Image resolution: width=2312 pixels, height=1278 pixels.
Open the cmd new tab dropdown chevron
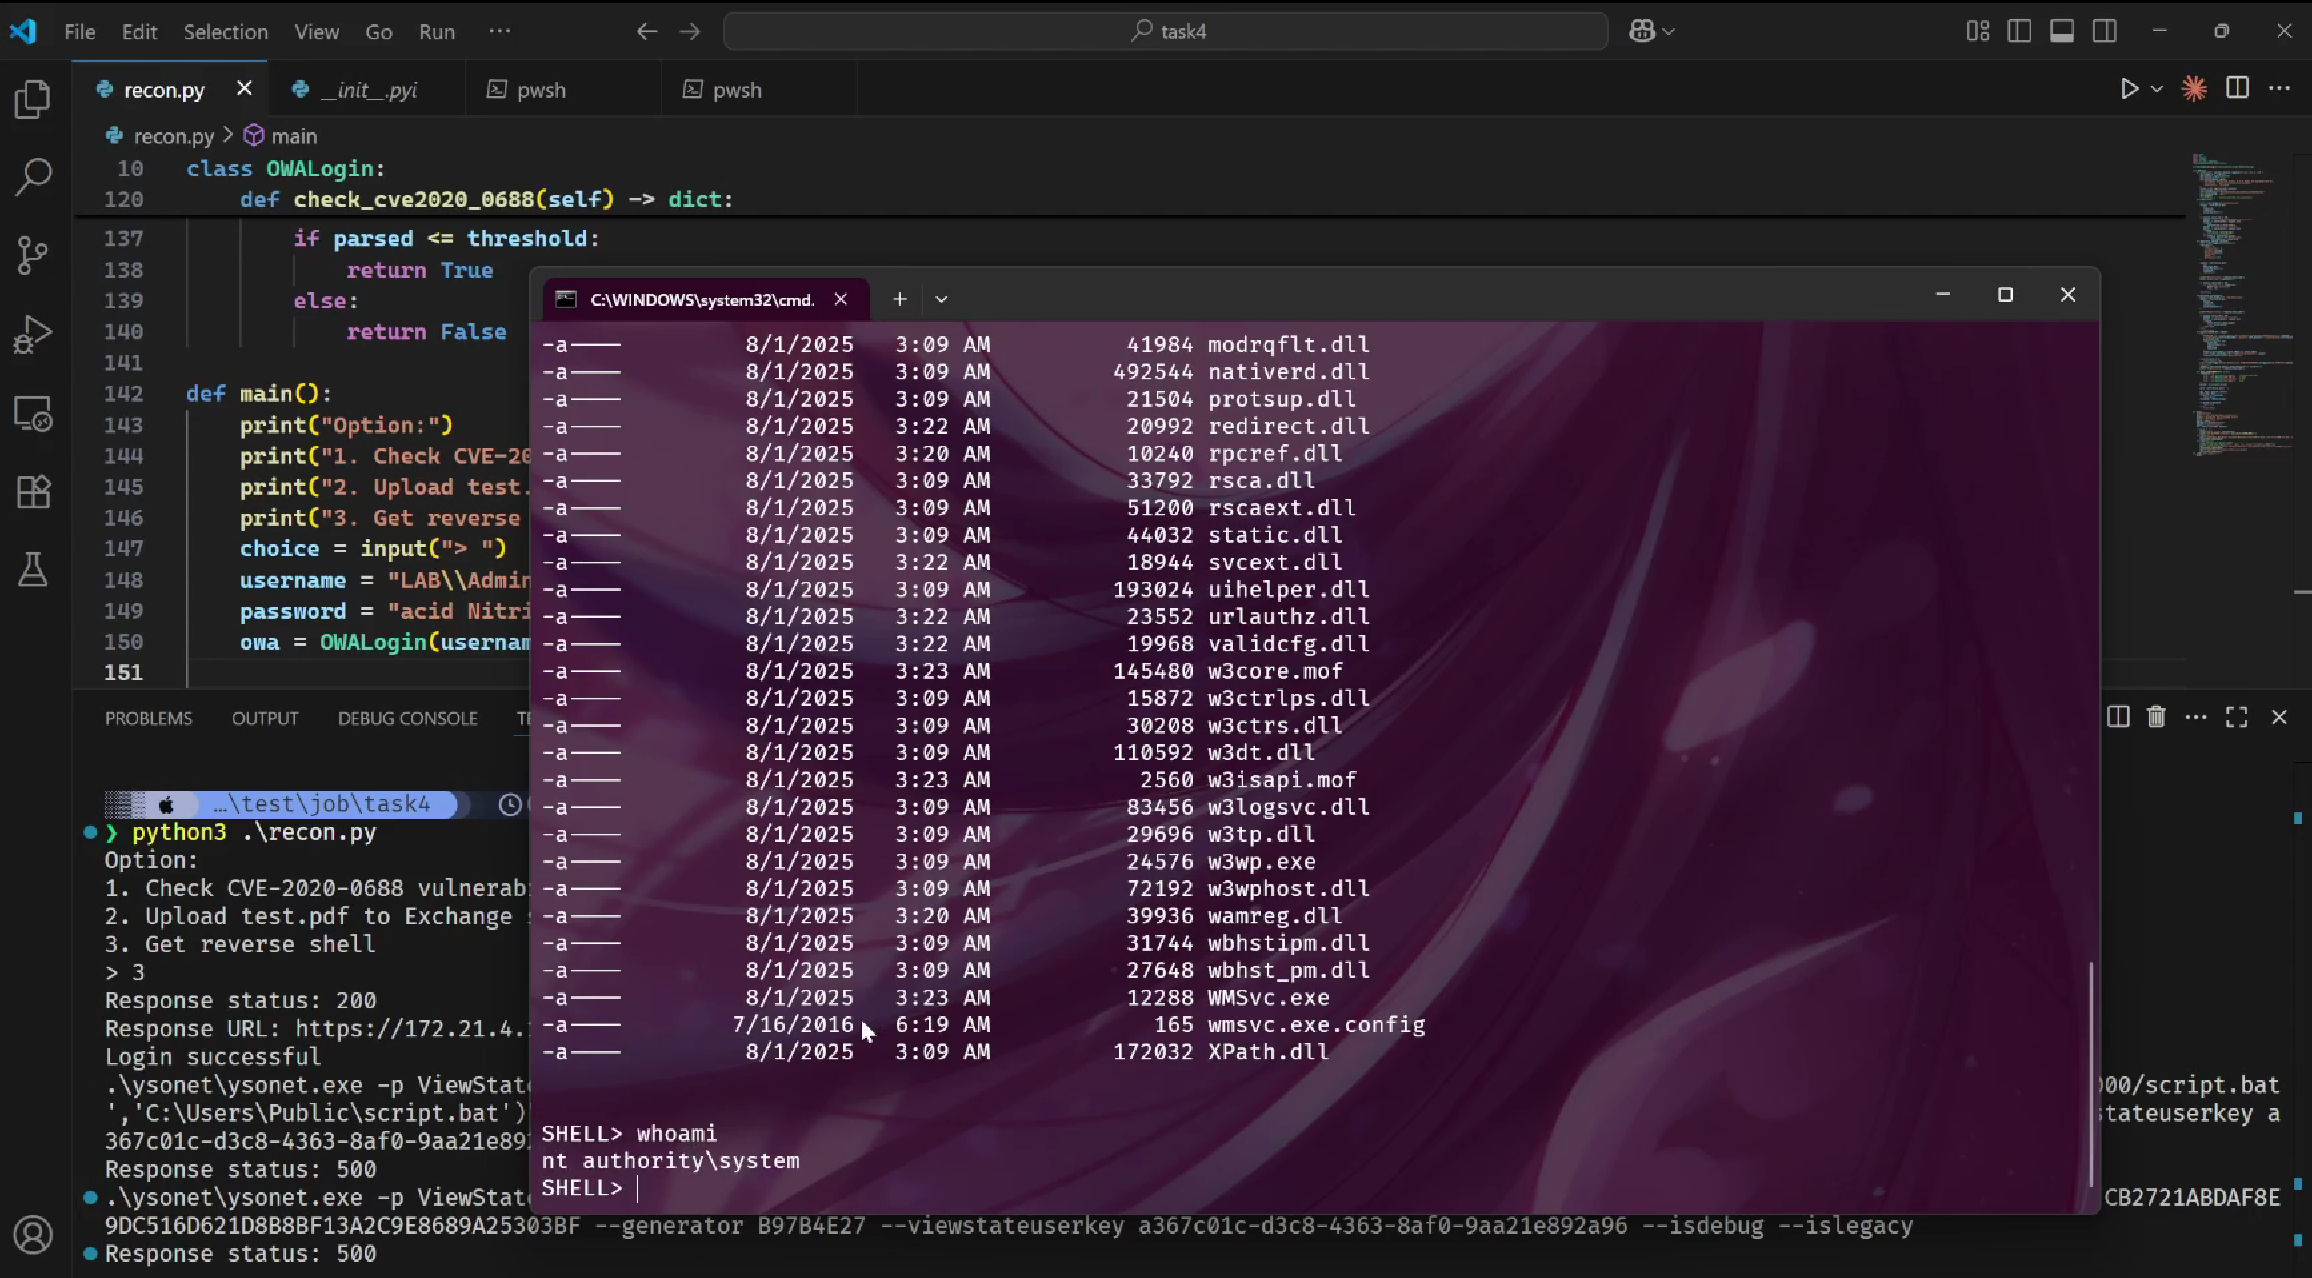(941, 299)
